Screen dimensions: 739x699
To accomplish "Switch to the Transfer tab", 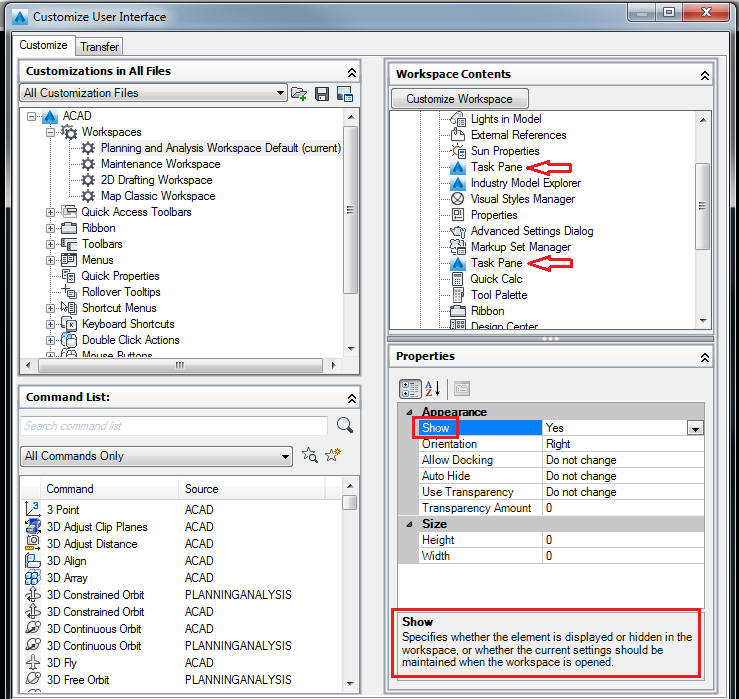I will (99, 47).
